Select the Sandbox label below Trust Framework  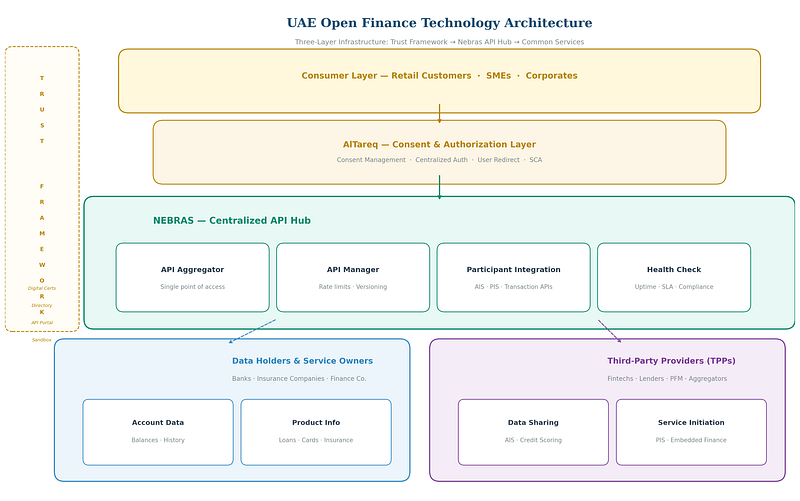(42, 340)
